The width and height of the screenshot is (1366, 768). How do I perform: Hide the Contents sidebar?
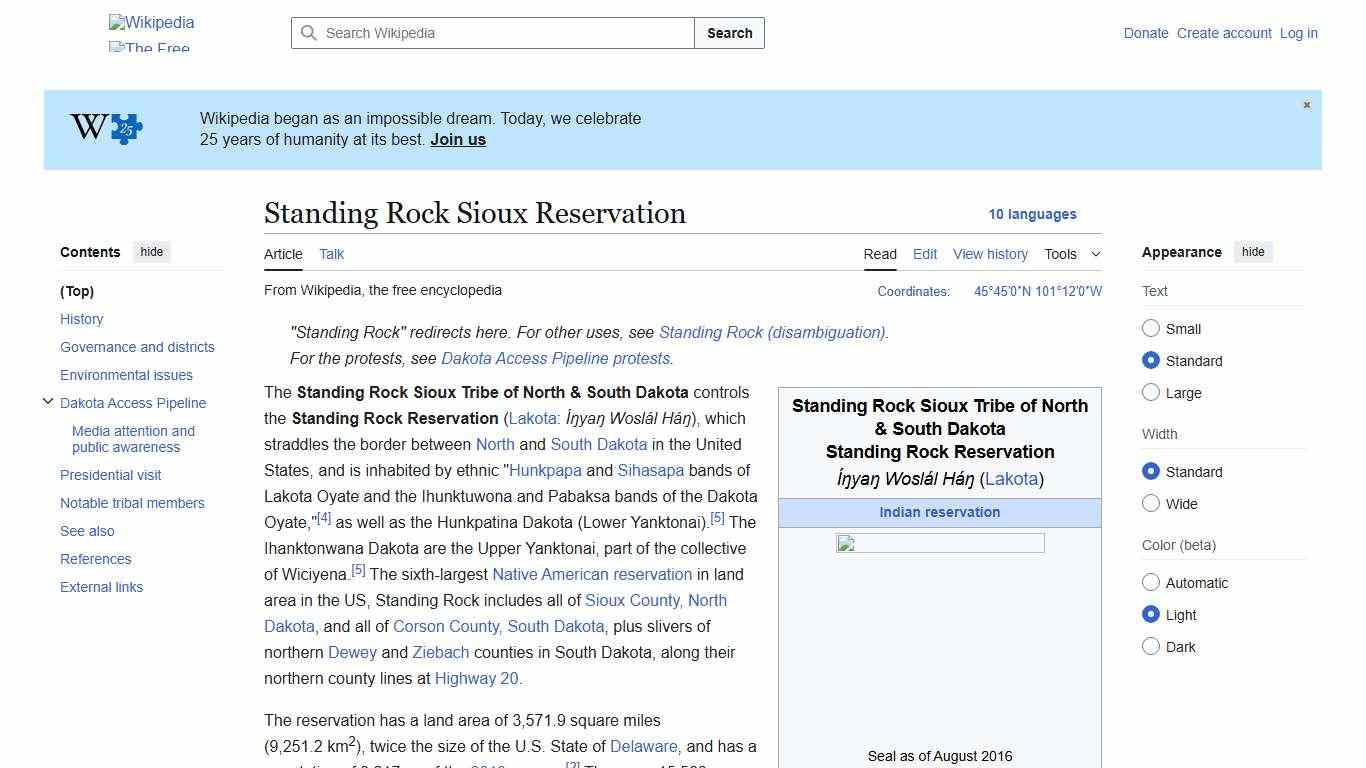pyautogui.click(x=151, y=252)
